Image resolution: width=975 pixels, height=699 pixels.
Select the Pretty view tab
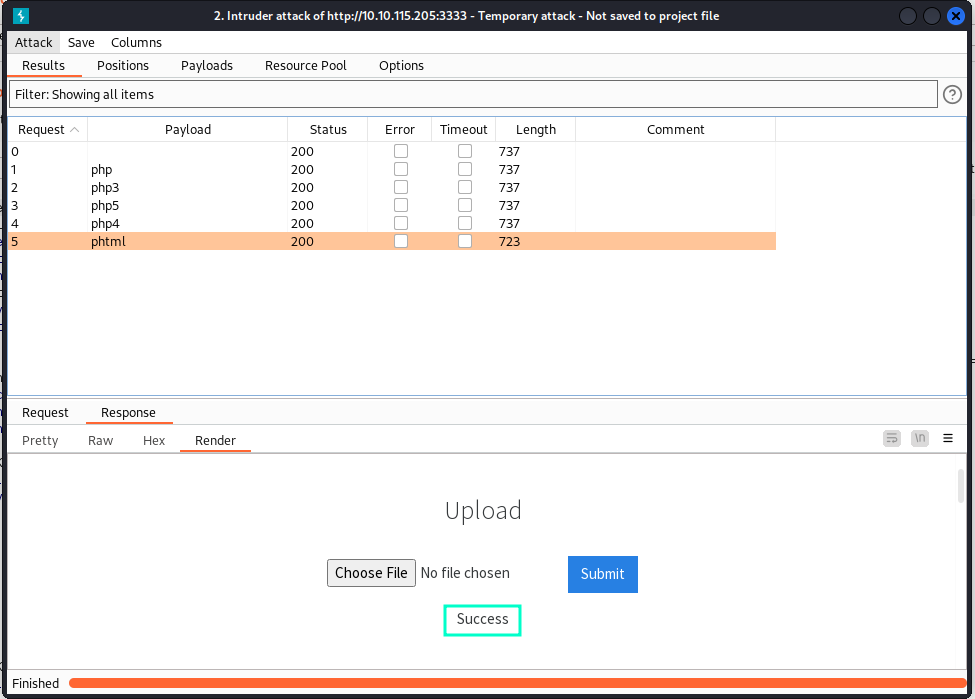tap(40, 440)
